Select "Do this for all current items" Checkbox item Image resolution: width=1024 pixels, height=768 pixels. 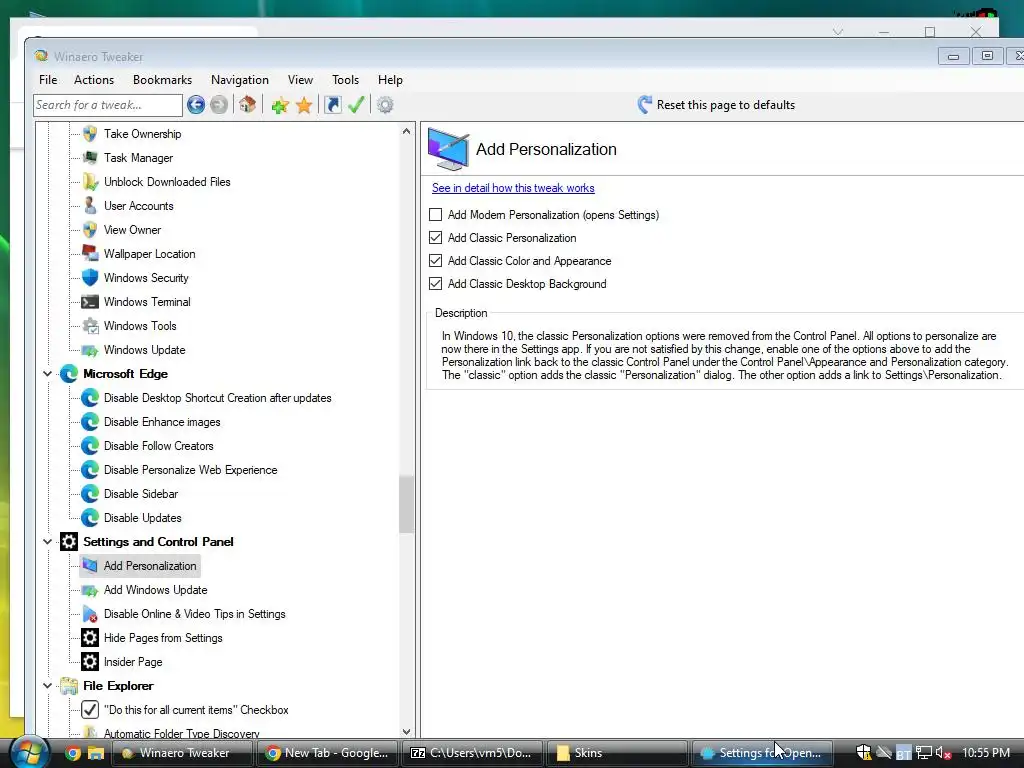[196, 710]
